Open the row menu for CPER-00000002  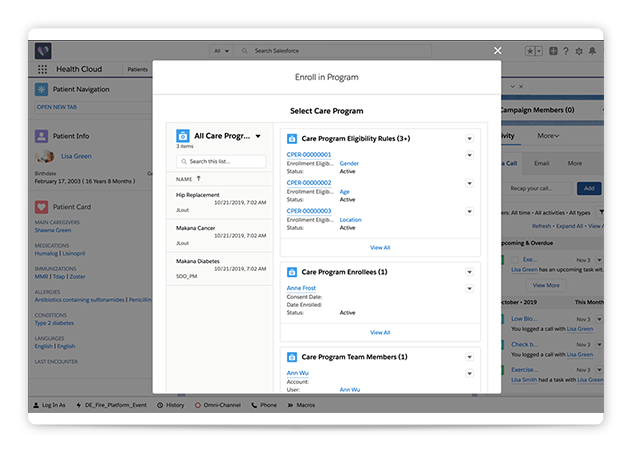point(469,183)
